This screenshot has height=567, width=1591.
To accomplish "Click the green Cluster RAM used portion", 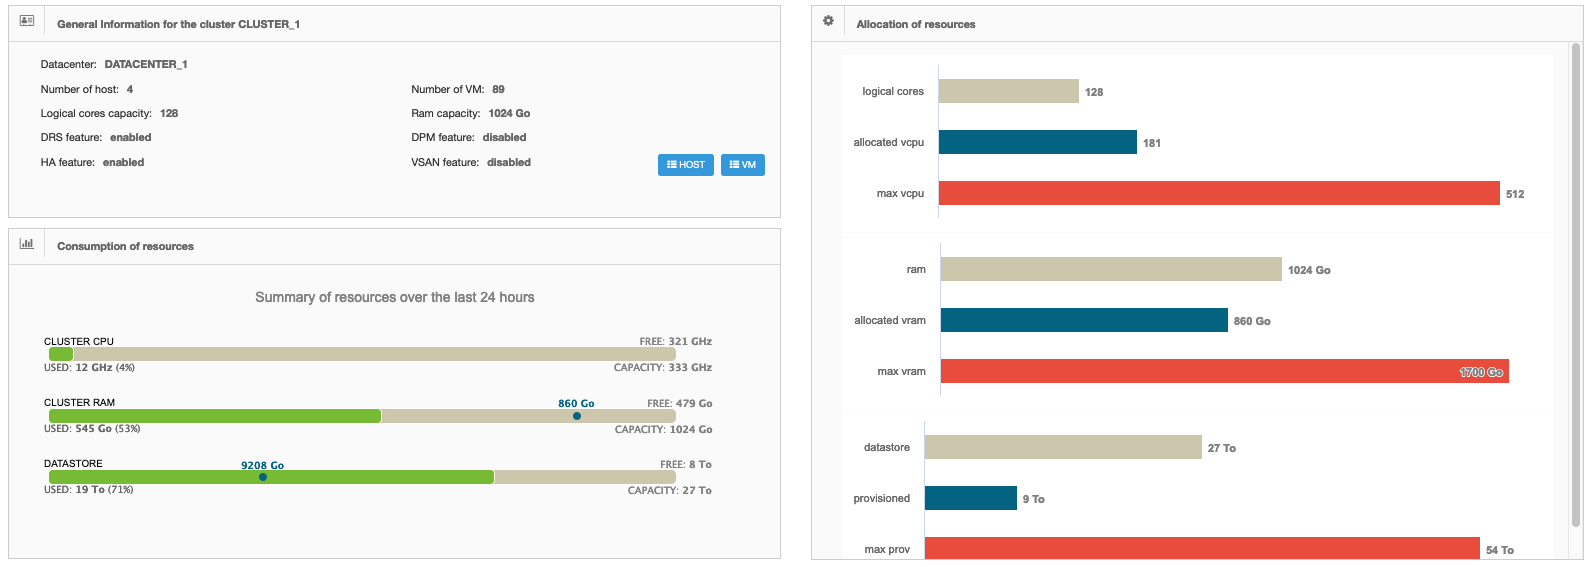I will click(x=214, y=416).
